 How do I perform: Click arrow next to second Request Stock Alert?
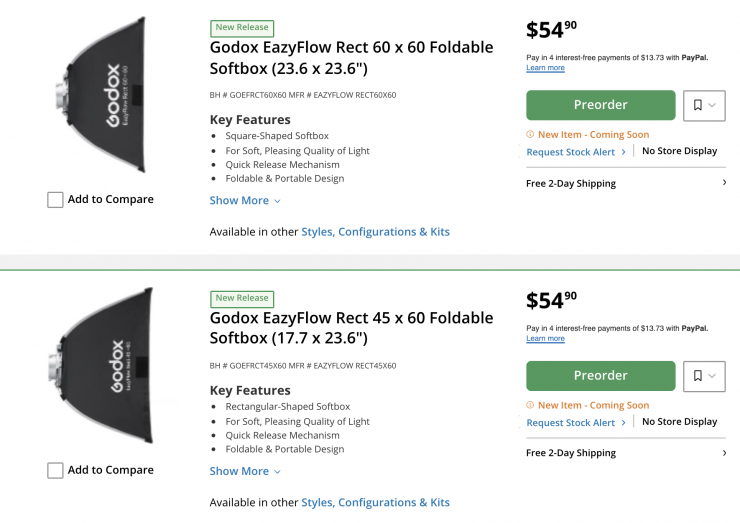(x=624, y=423)
